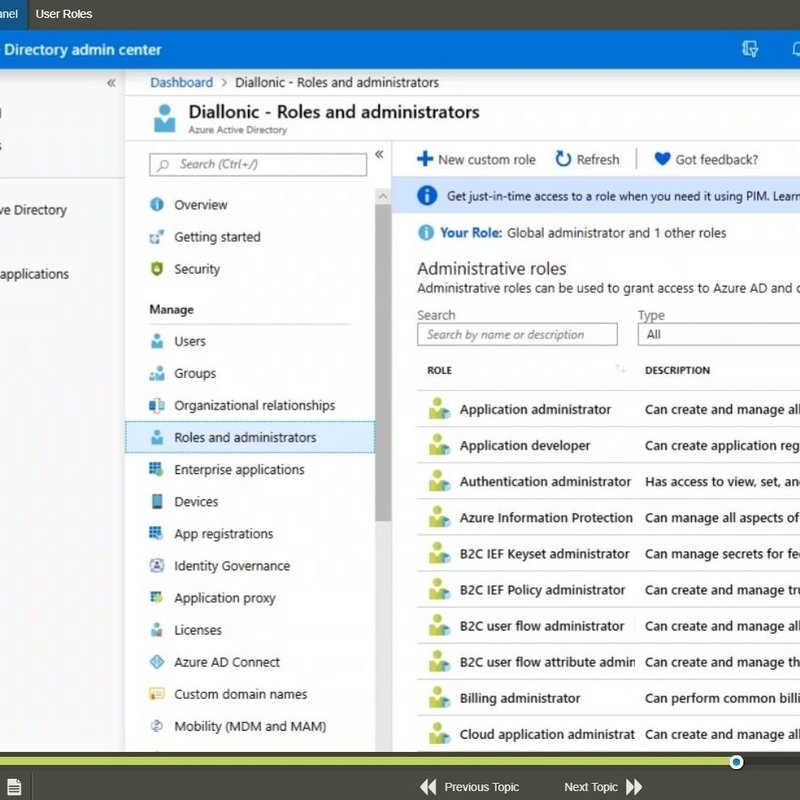Open Security in the side menu

pos(197,269)
